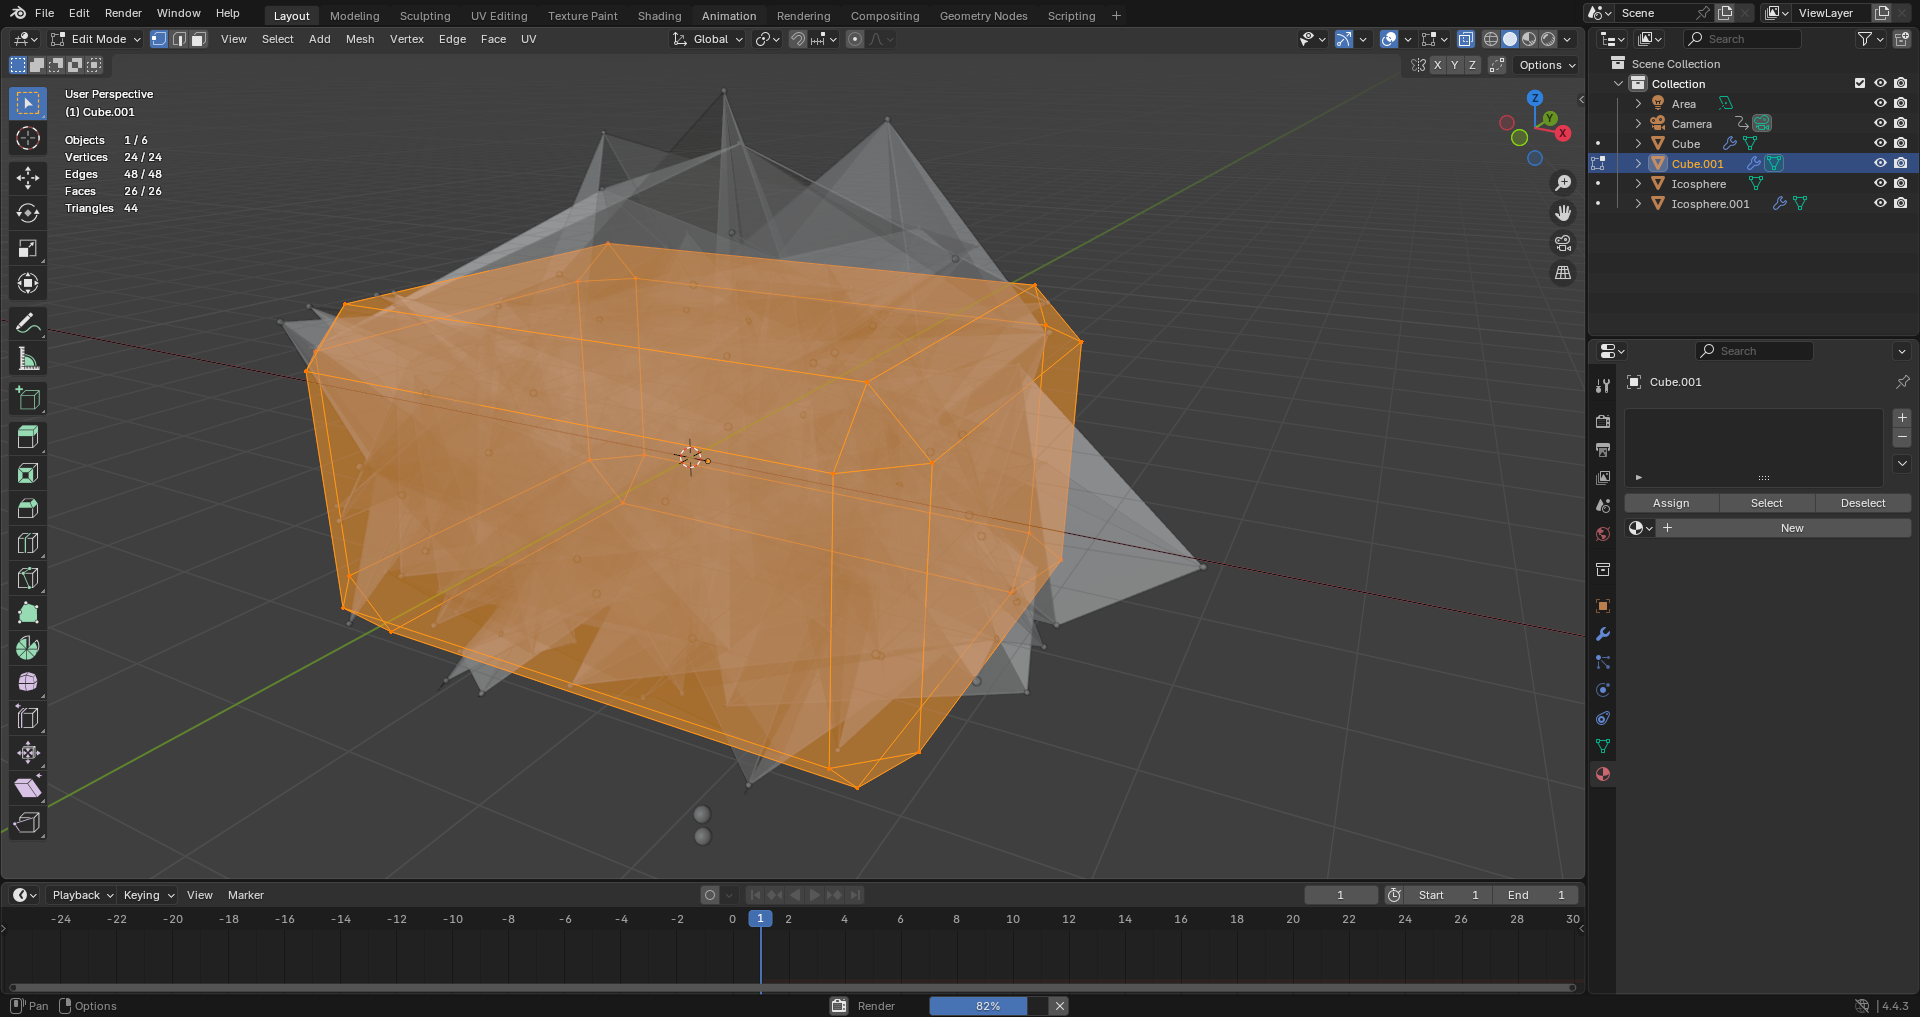Hide the Icosphere object in viewport

pyautogui.click(x=1879, y=183)
